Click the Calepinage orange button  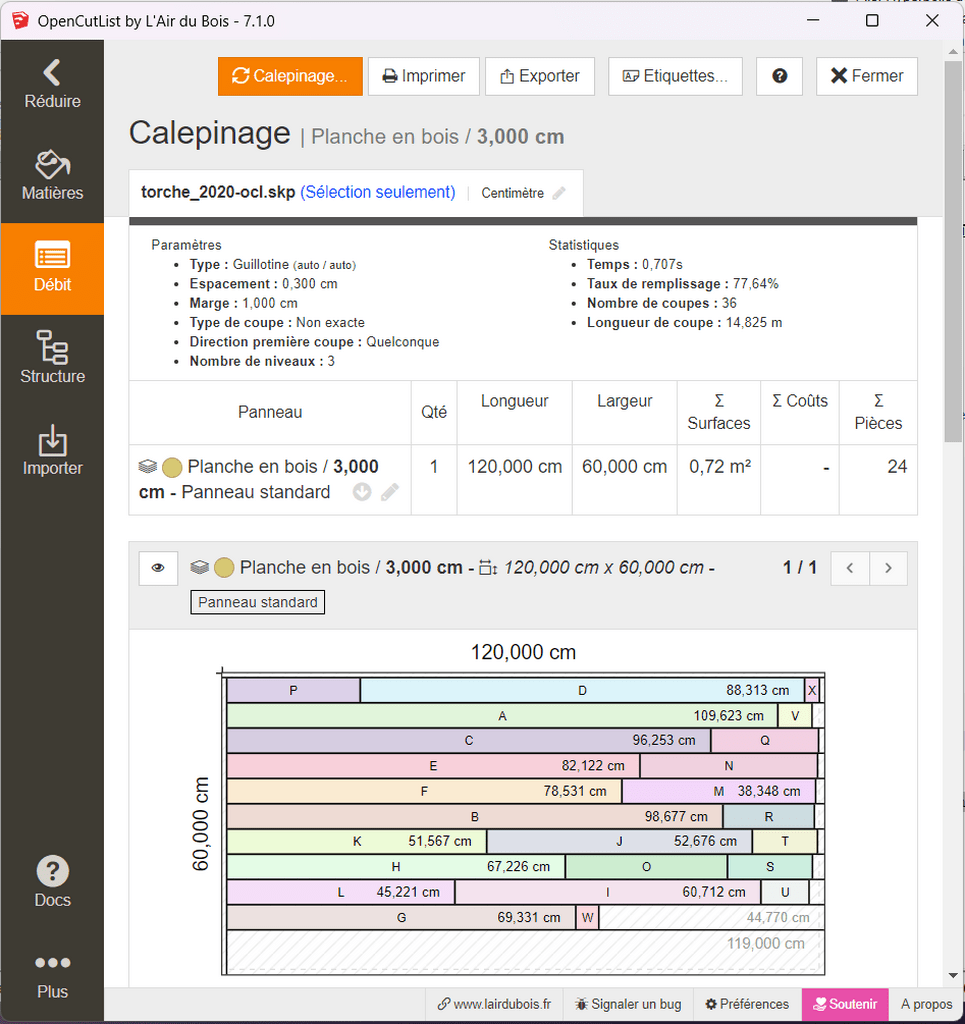pos(290,76)
